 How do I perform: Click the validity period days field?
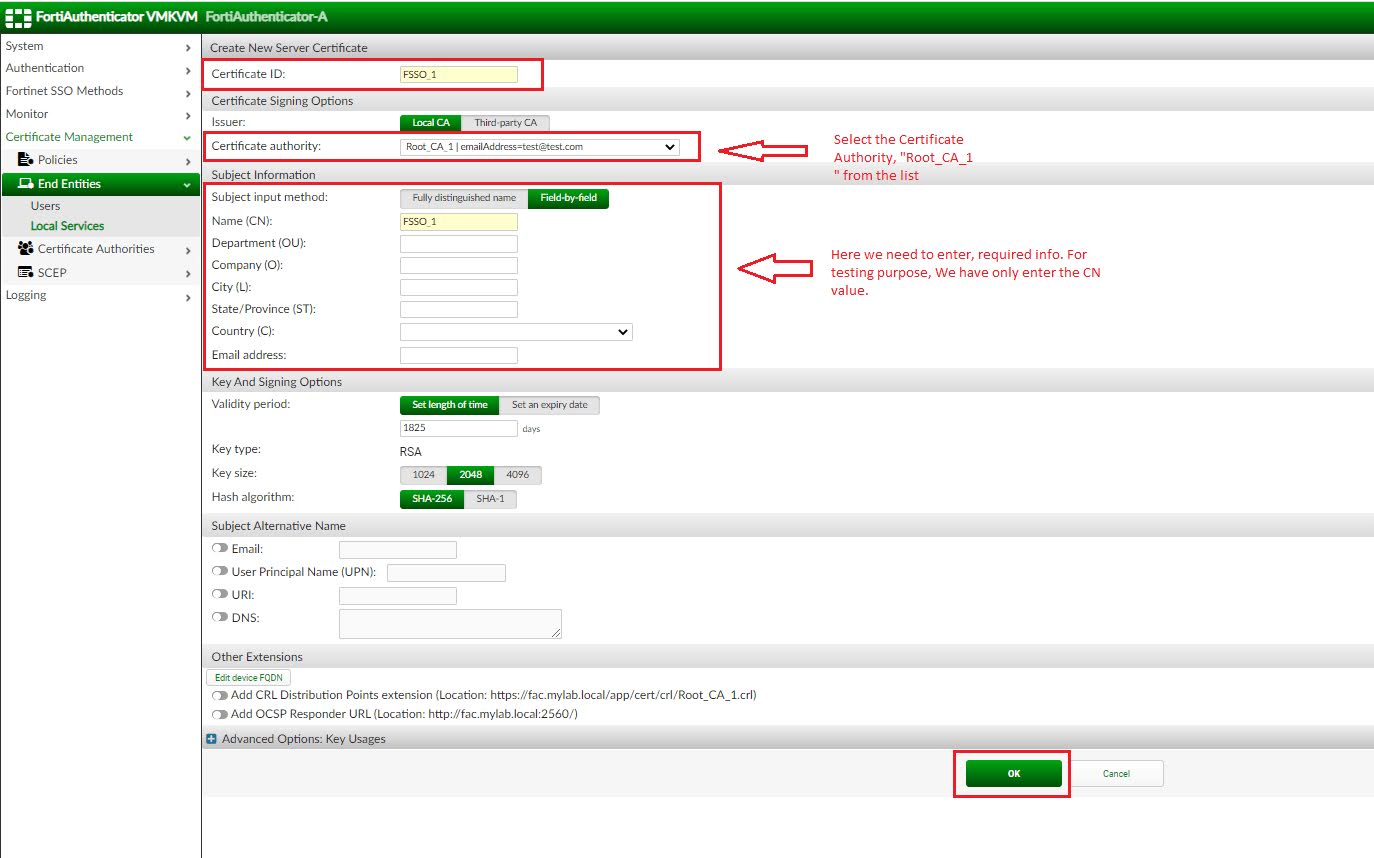click(459, 428)
